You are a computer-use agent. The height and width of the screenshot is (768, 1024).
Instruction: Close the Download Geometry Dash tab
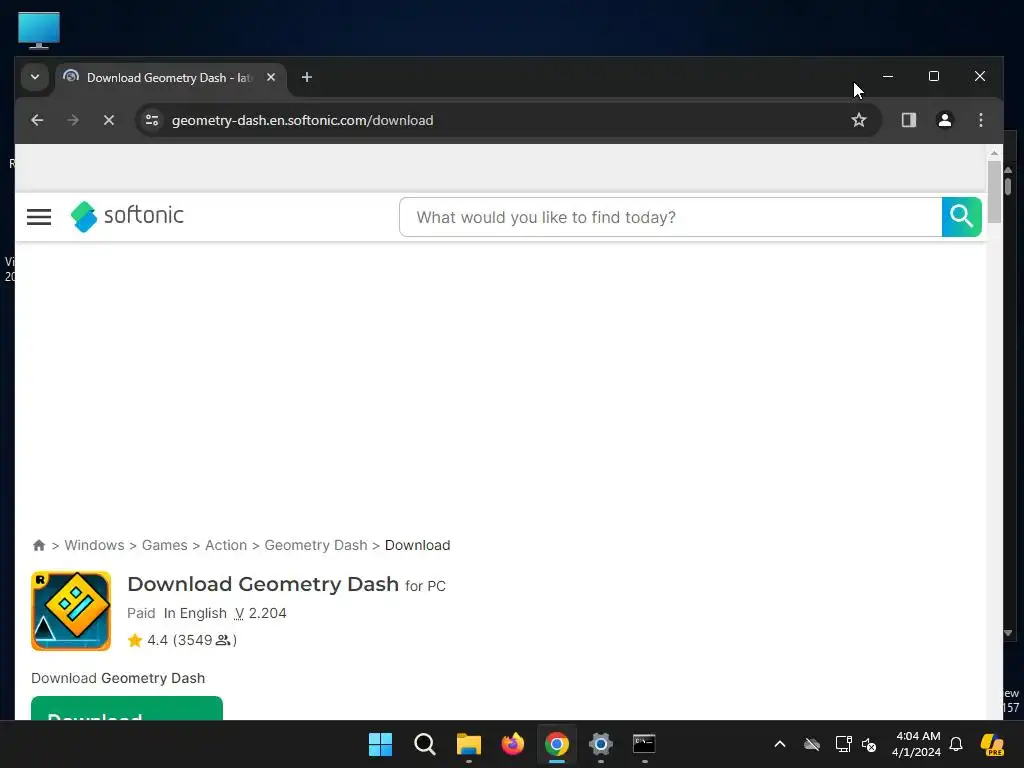click(x=271, y=77)
